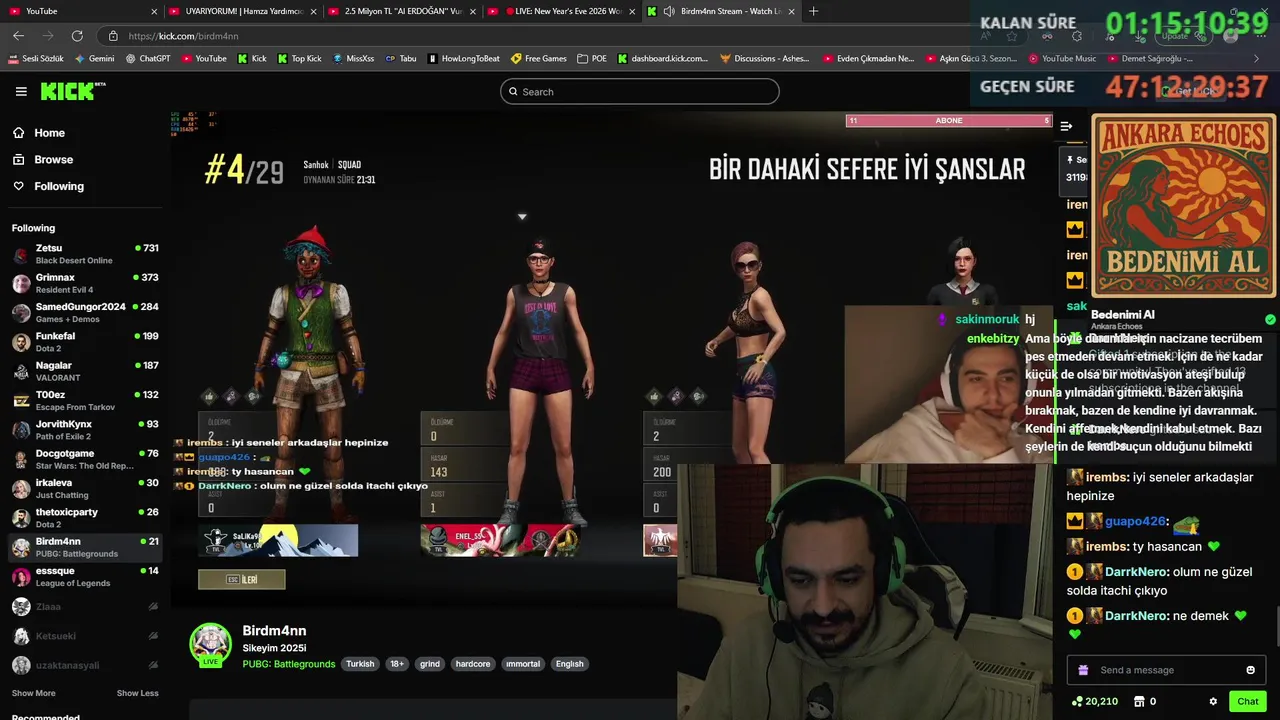Mute the Birdm4nn Stream tab speaker

click(667, 11)
